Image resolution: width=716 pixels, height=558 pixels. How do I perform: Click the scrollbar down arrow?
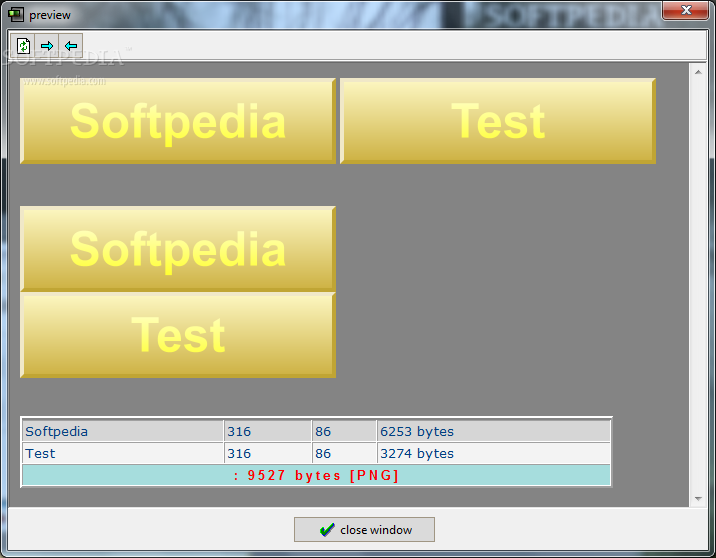coord(698,499)
